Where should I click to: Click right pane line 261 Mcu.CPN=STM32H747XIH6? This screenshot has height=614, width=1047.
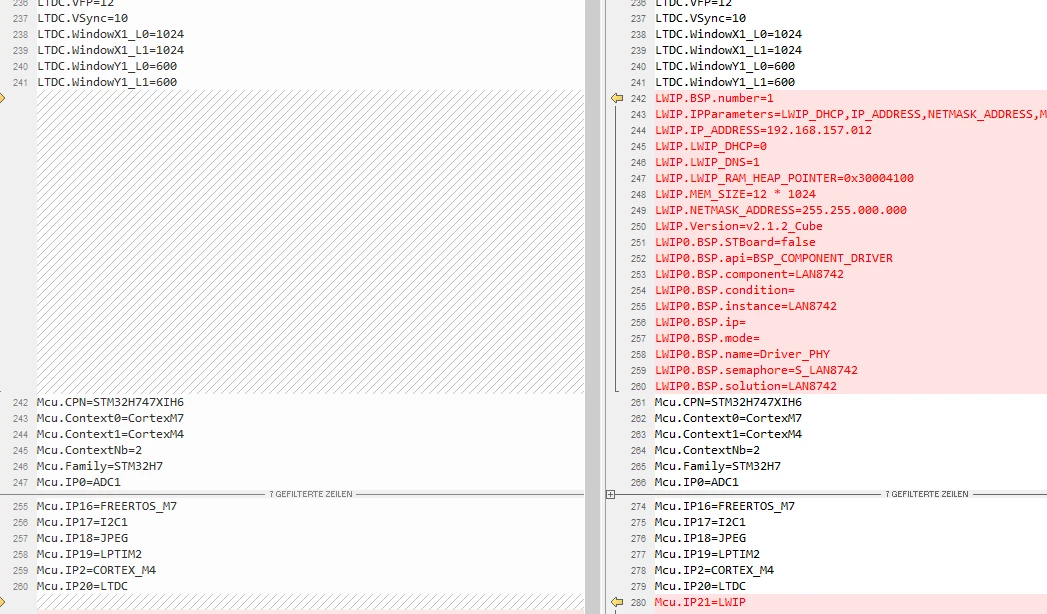(x=728, y=402)
